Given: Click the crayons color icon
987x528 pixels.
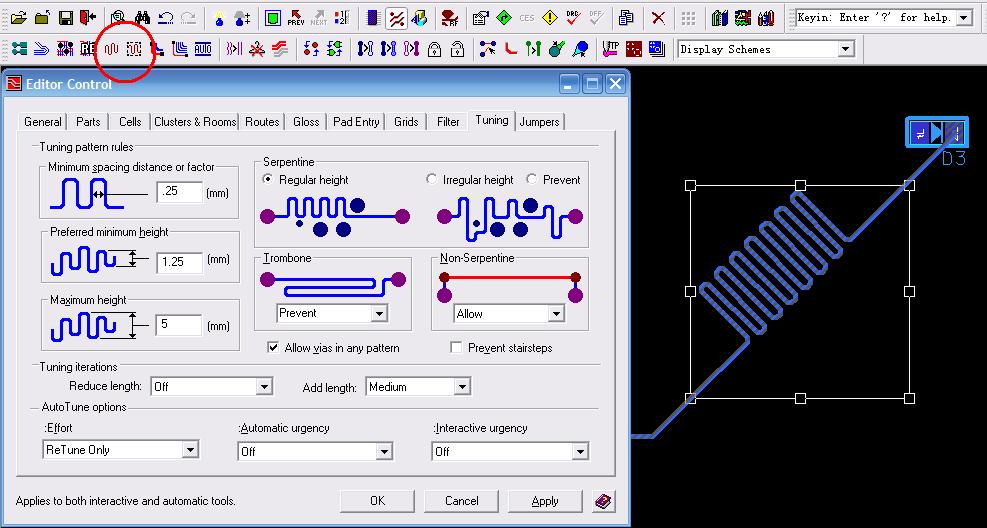Looking at the screenshot, I should tap(766, 18).
